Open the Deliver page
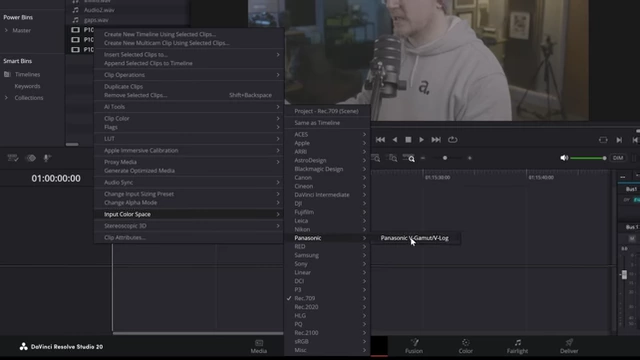This screenshot has width=640, height=360. 569,346
